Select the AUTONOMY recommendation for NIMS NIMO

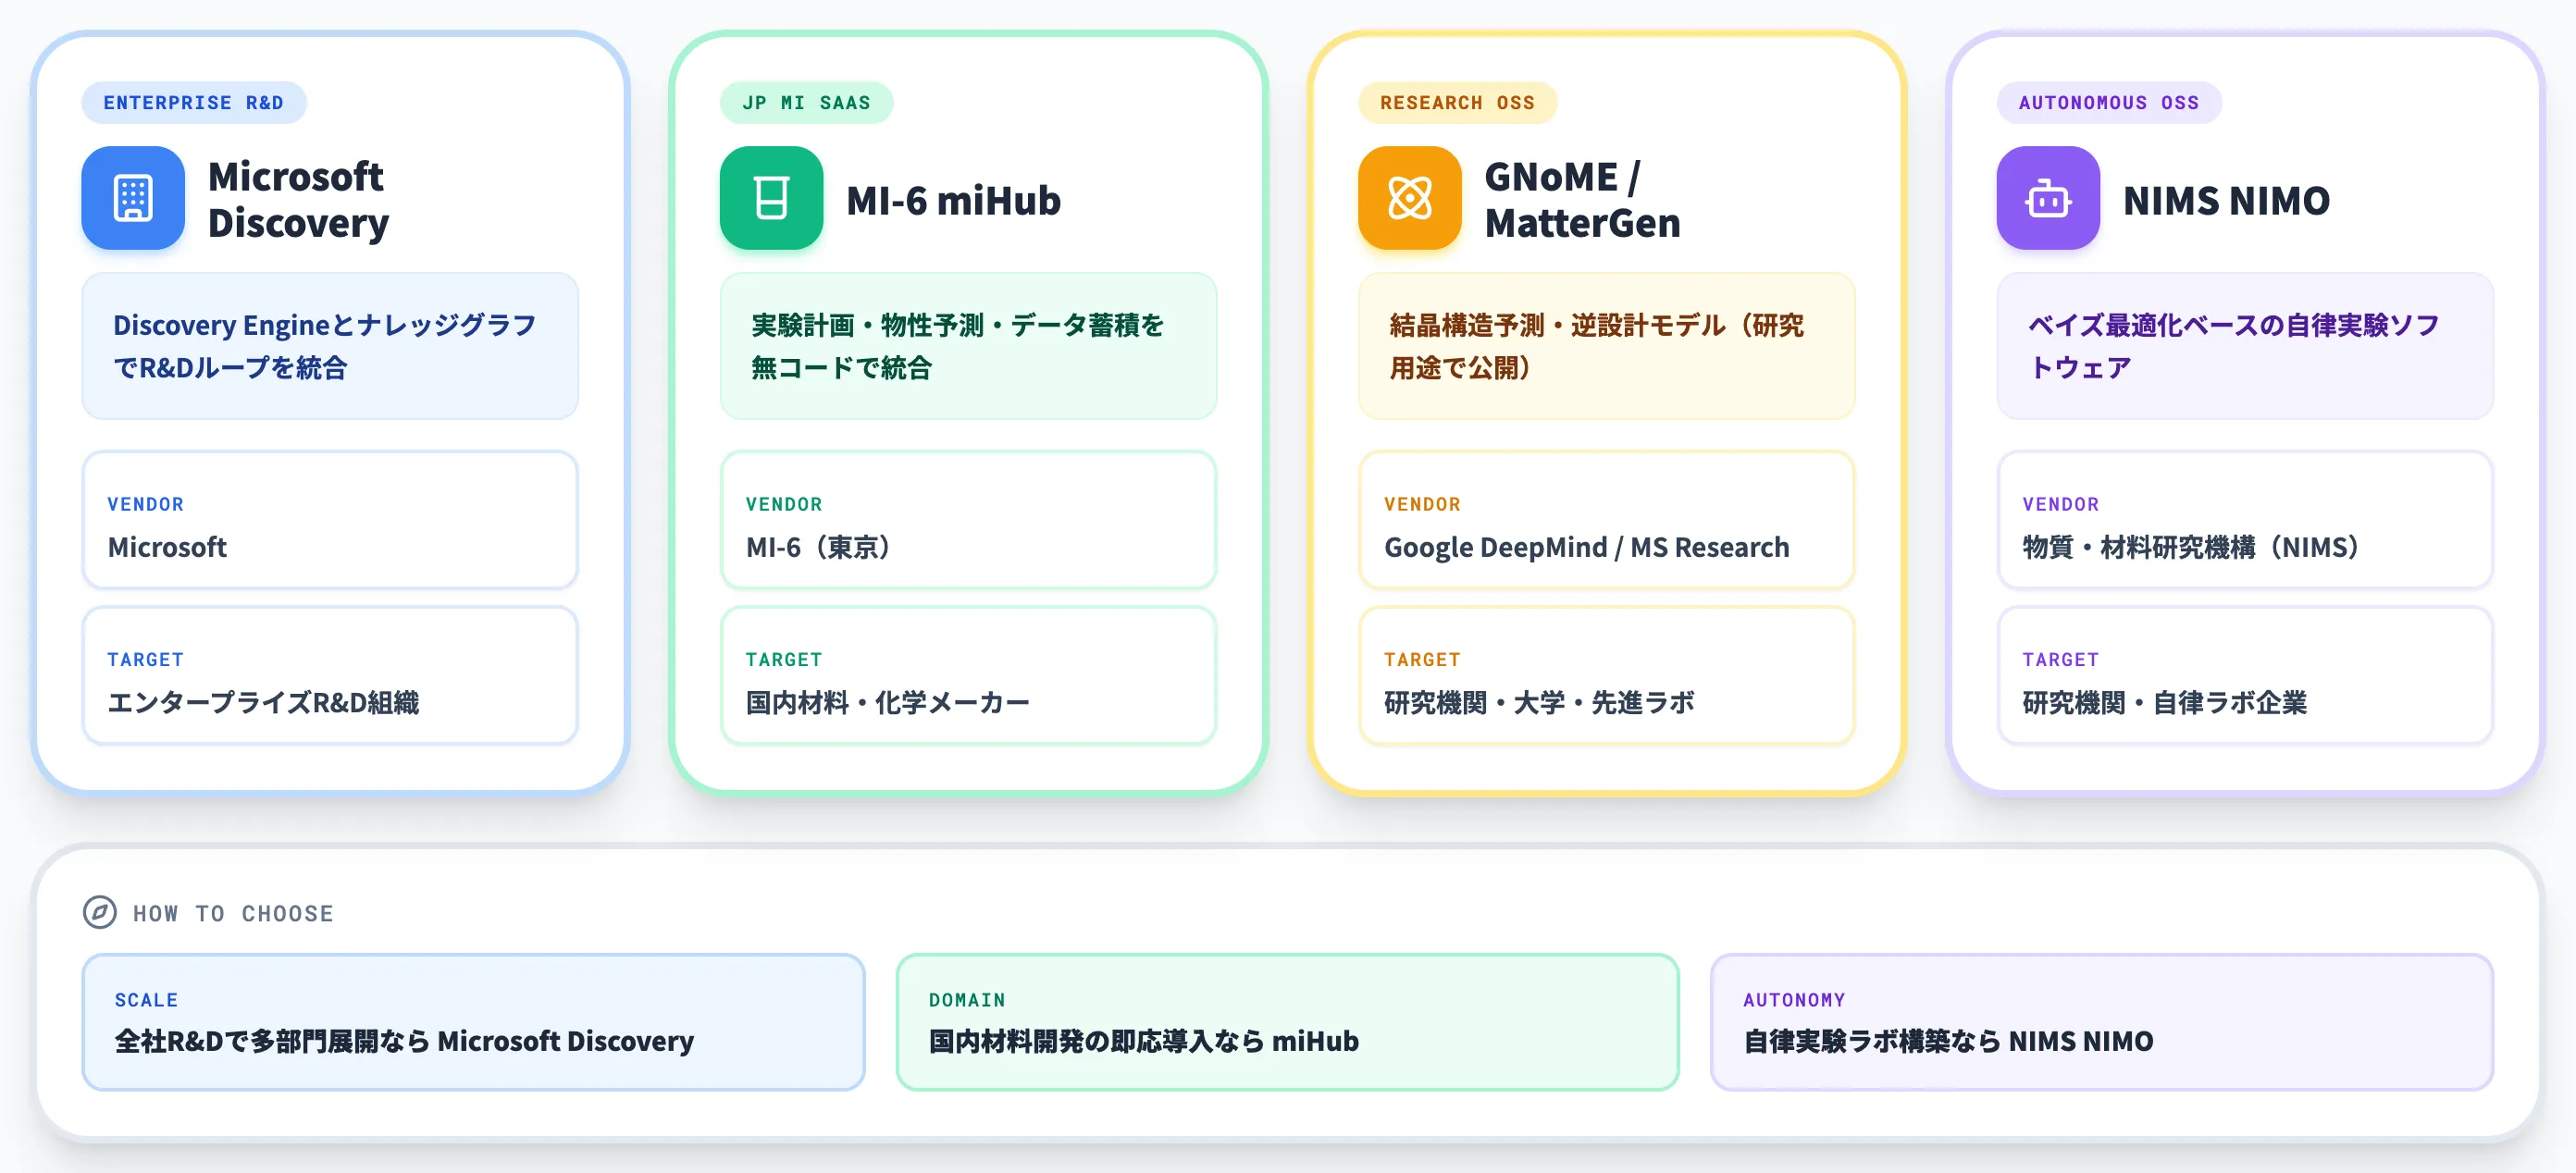[2101, 1022]
